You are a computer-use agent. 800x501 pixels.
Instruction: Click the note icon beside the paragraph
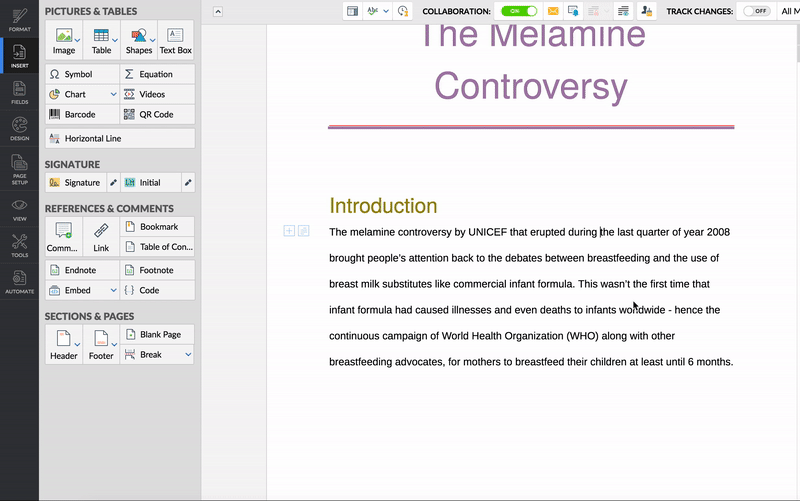point(304,231)
